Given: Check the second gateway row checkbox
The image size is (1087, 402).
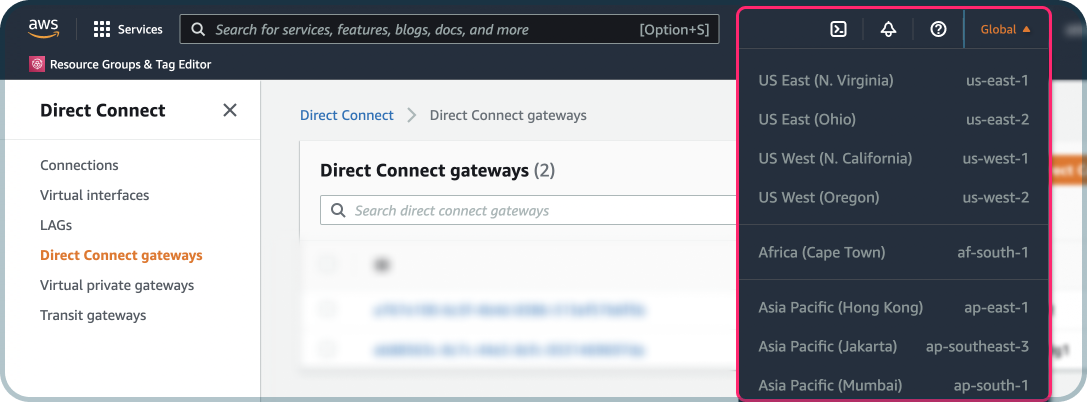Looking at the screenshot, I should (x=328, y=350).
